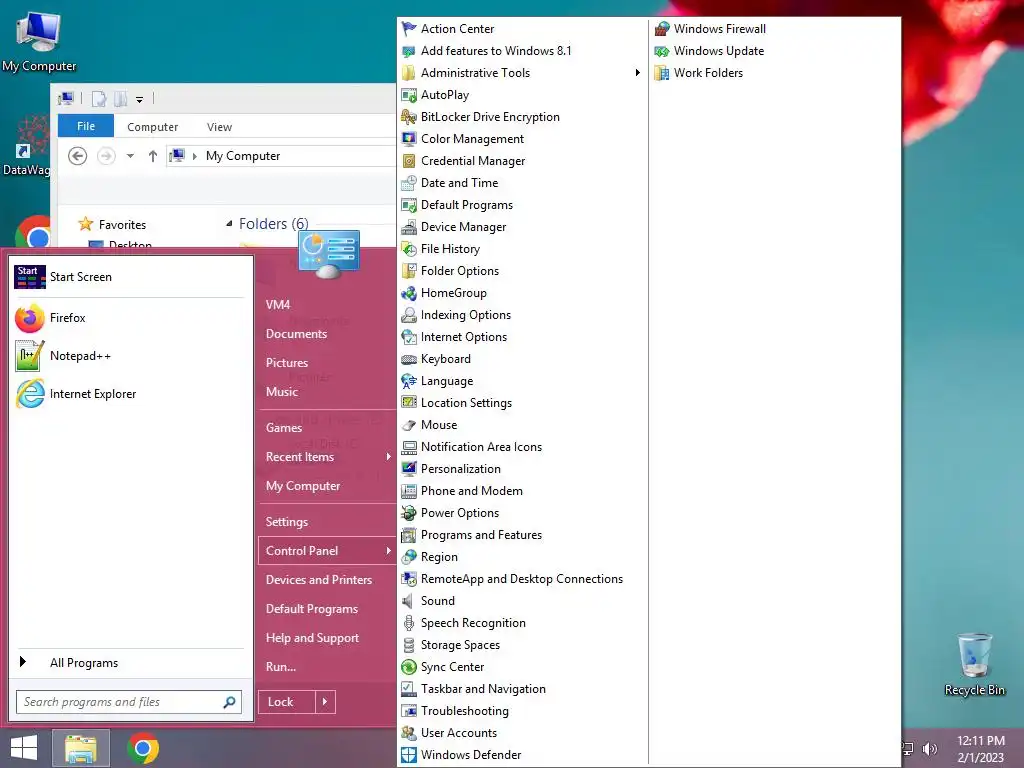
Task: Open the File tab in Explorer
Action: pos(86,126)
